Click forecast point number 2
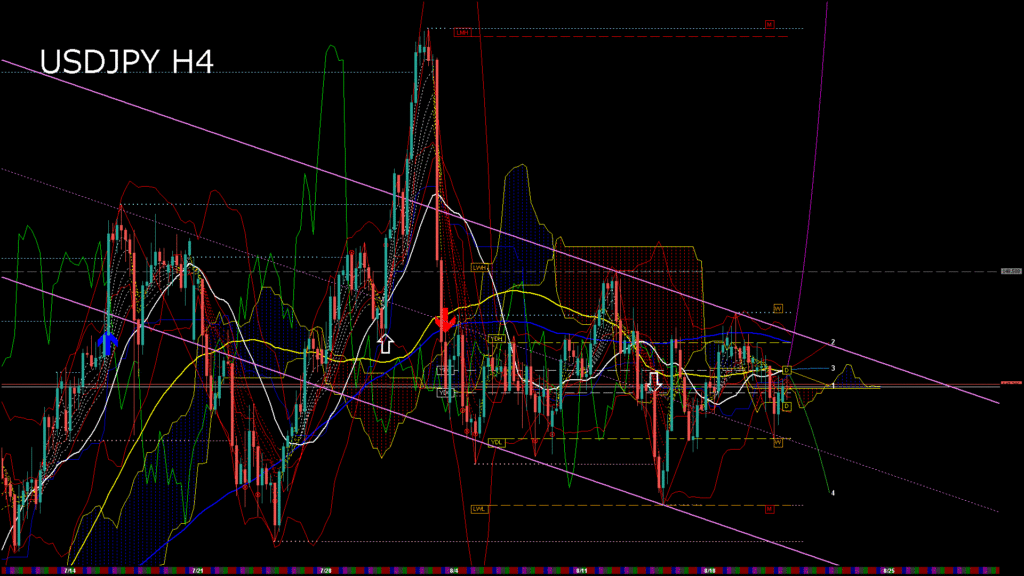The image size is (1024, 576). pos(833,342)
